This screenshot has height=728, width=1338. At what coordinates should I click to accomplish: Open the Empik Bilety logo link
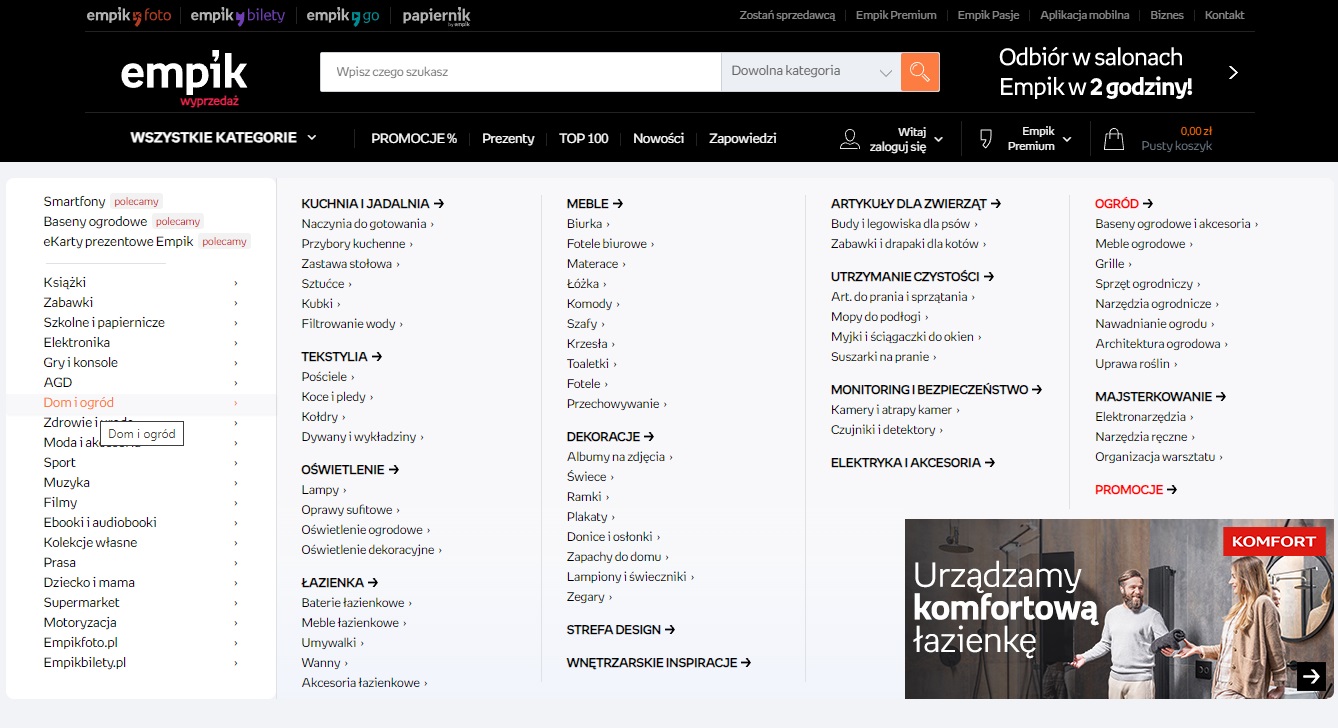(x=237, y=16)
